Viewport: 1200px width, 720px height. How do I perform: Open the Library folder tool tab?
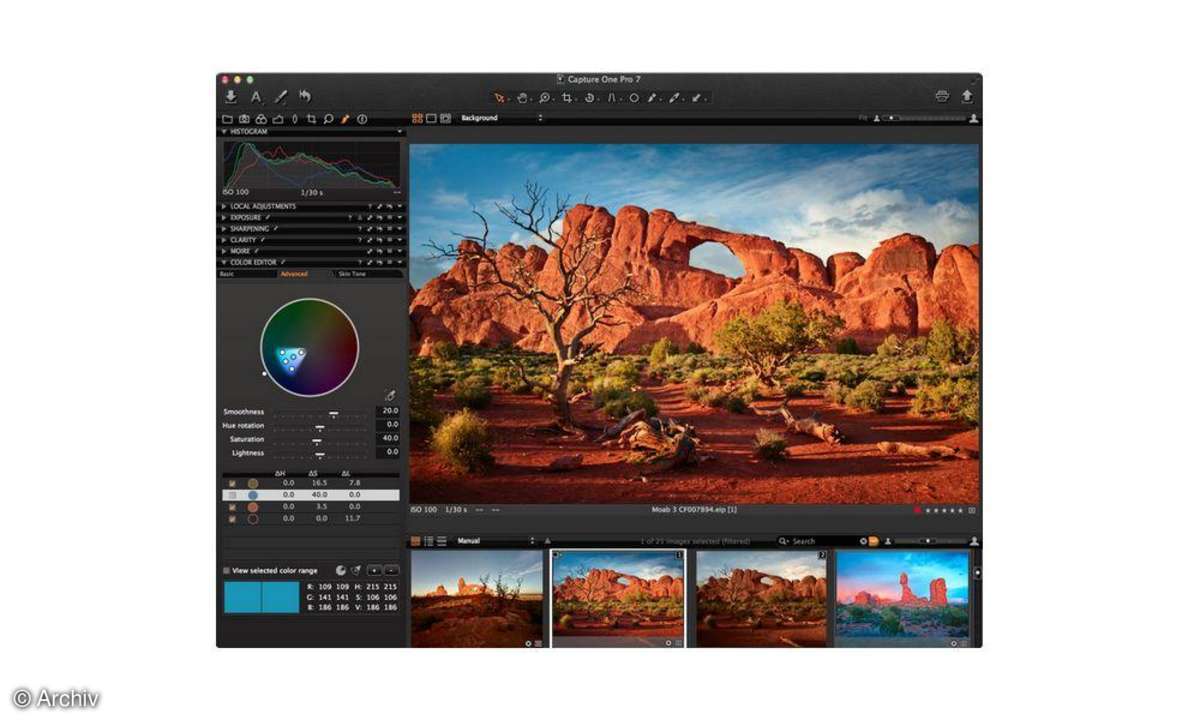[x=228, y=119]
